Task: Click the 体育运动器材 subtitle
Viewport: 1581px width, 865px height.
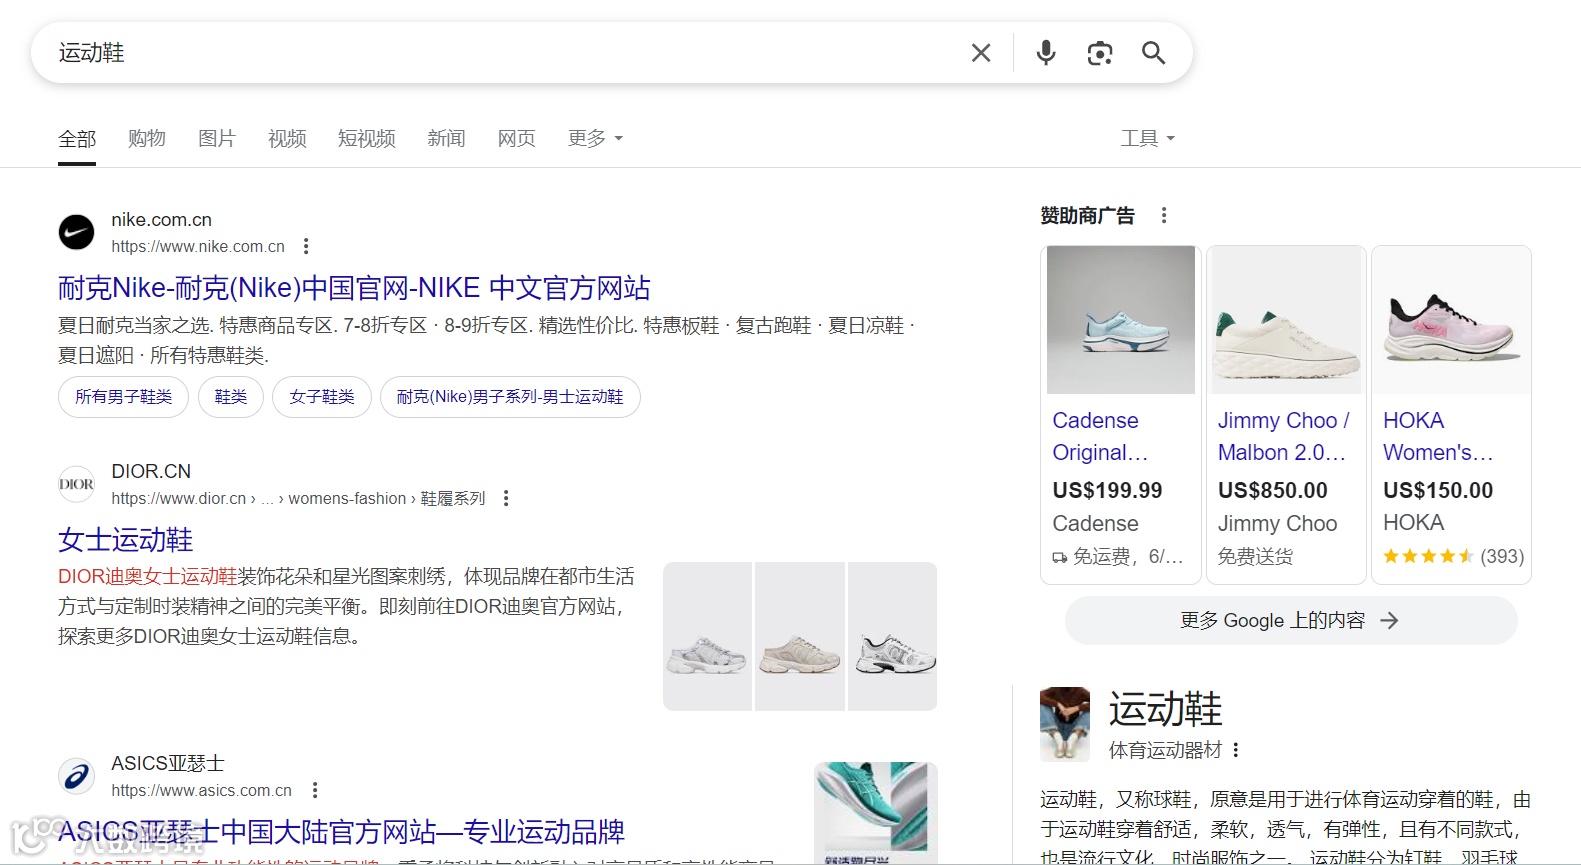Action: (x=1165, y=750)
